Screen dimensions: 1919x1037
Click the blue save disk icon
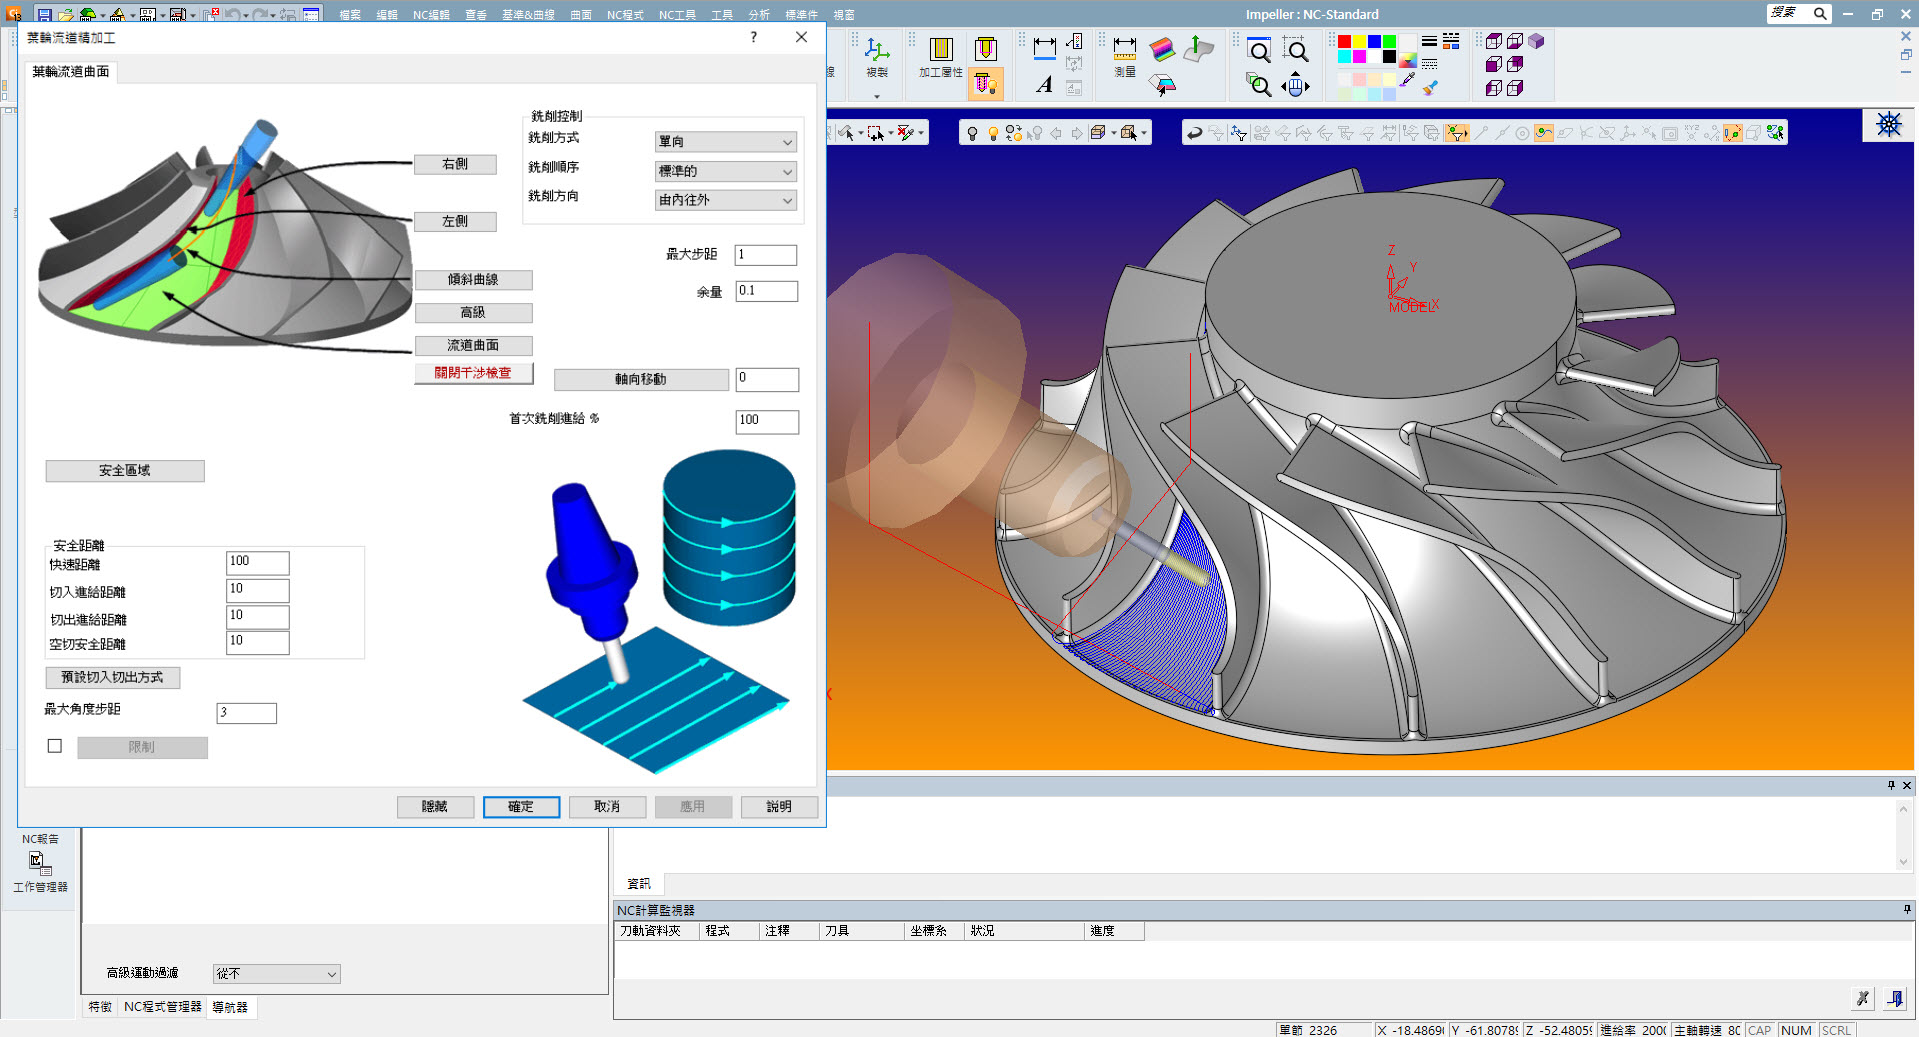pyautogui.click(x=43, y=14)
